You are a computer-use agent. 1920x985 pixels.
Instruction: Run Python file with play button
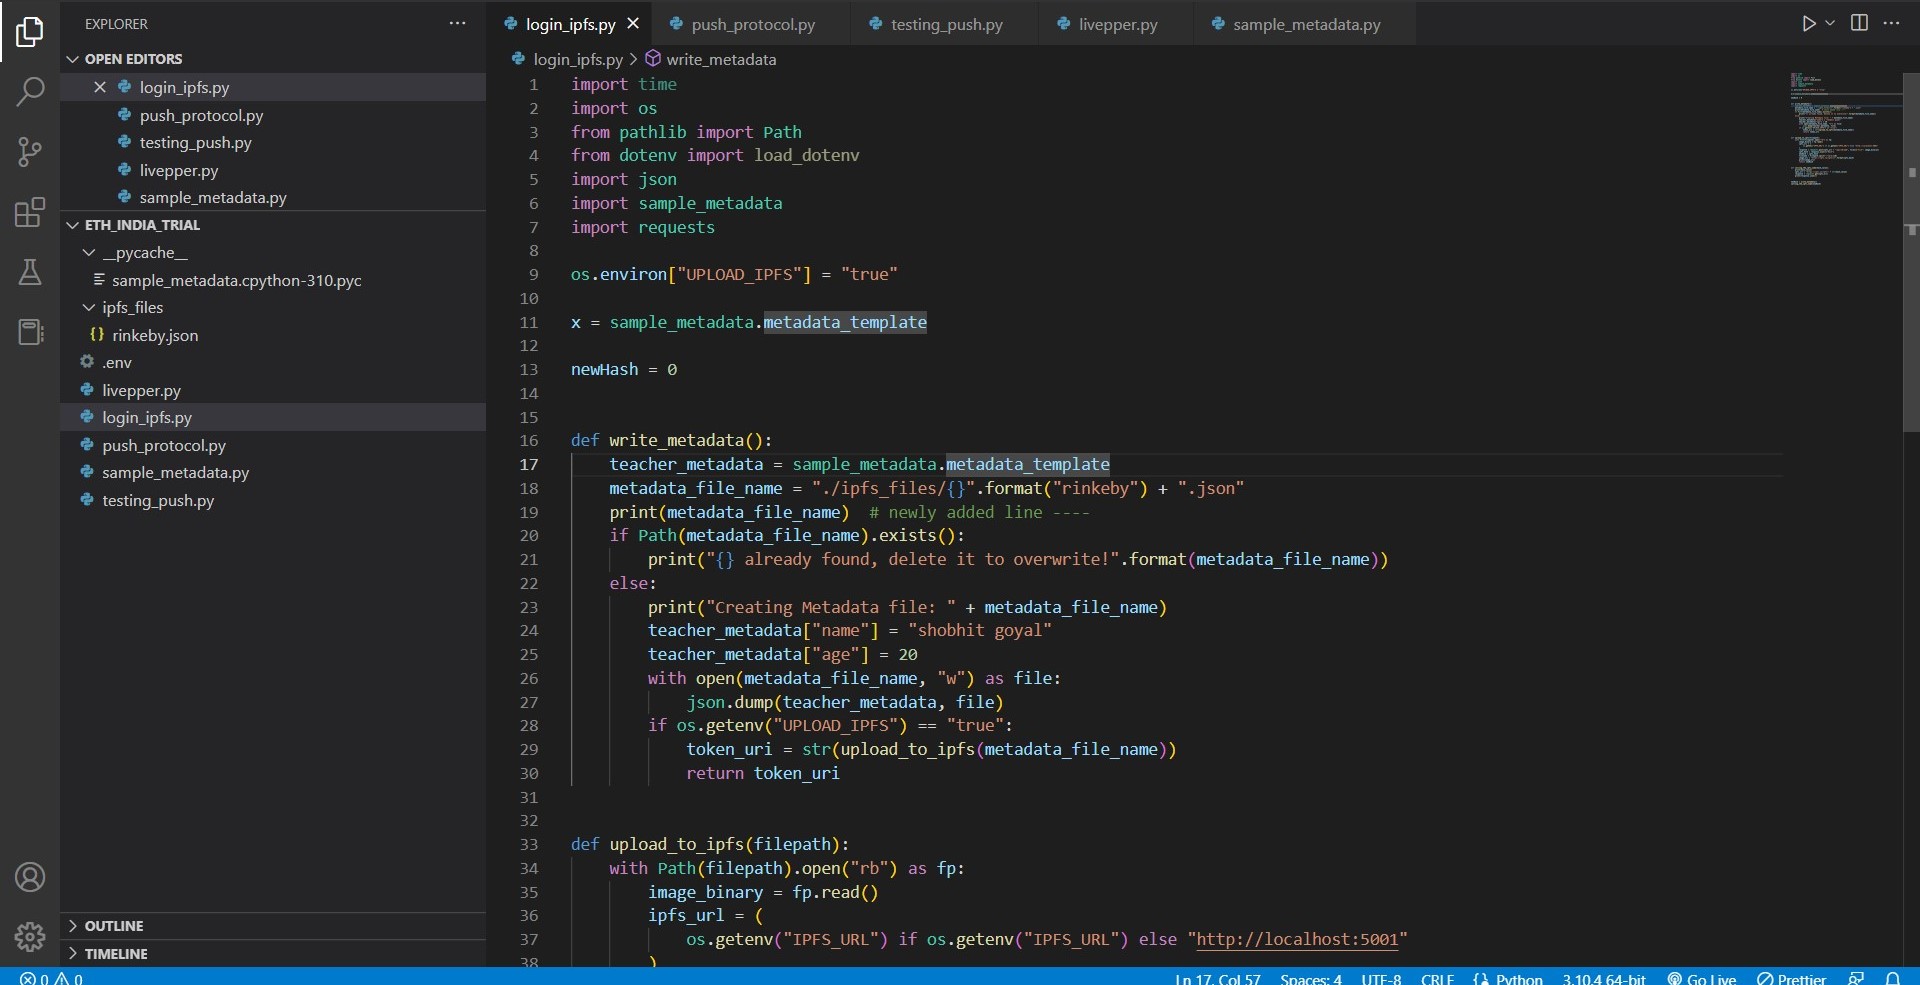click(x=1808, y=24)
